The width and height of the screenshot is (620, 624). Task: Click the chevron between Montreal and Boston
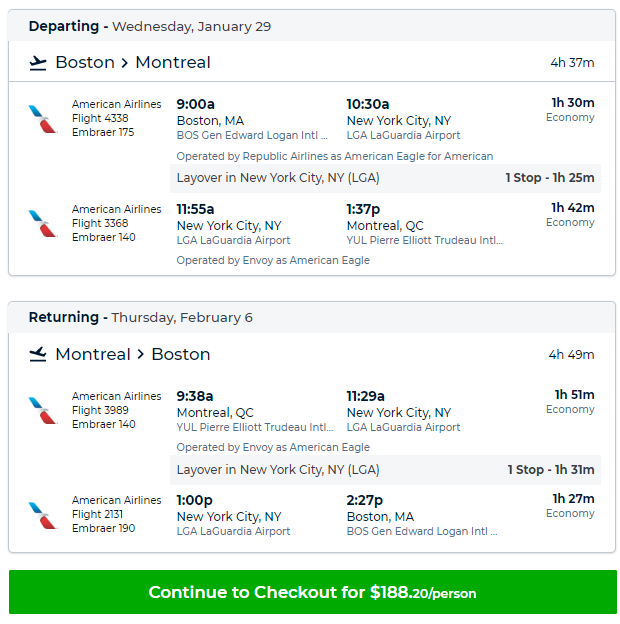pyautogui.click(x=140, y=354)
